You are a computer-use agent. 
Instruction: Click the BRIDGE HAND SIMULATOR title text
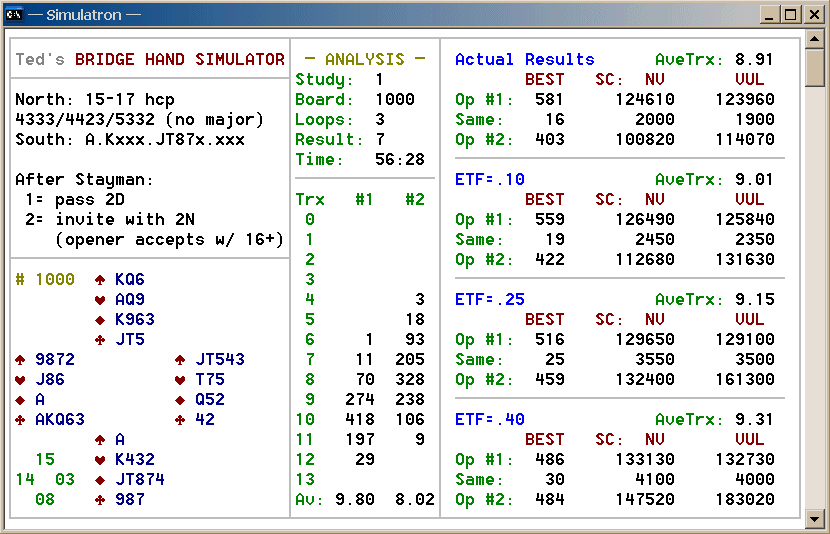180,60
